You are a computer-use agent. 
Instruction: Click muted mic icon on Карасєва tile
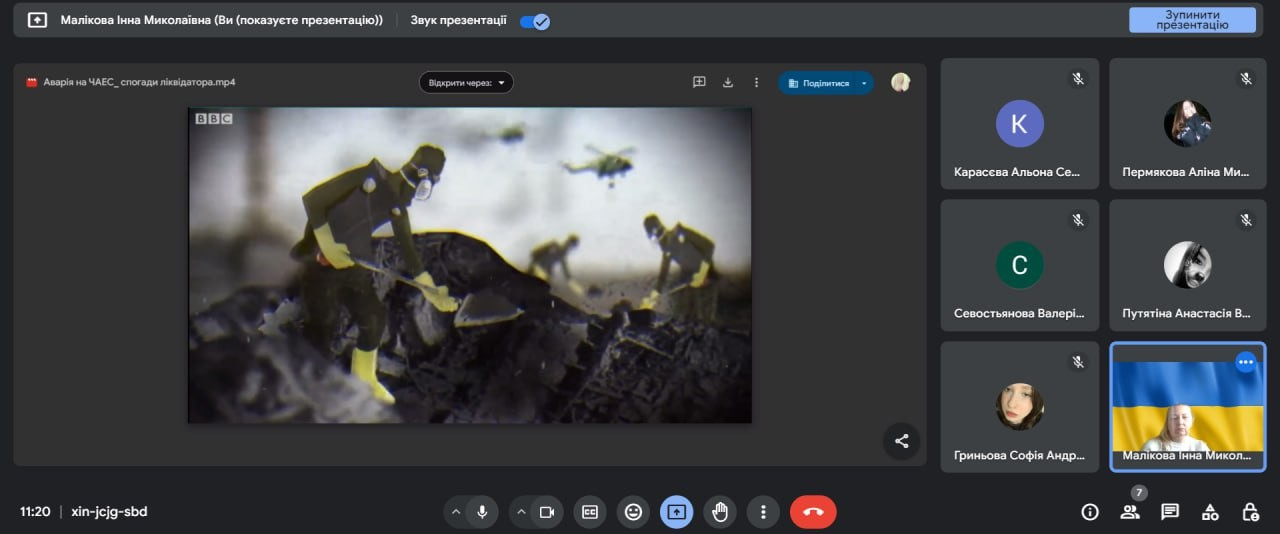click(x=1078, y=78)
